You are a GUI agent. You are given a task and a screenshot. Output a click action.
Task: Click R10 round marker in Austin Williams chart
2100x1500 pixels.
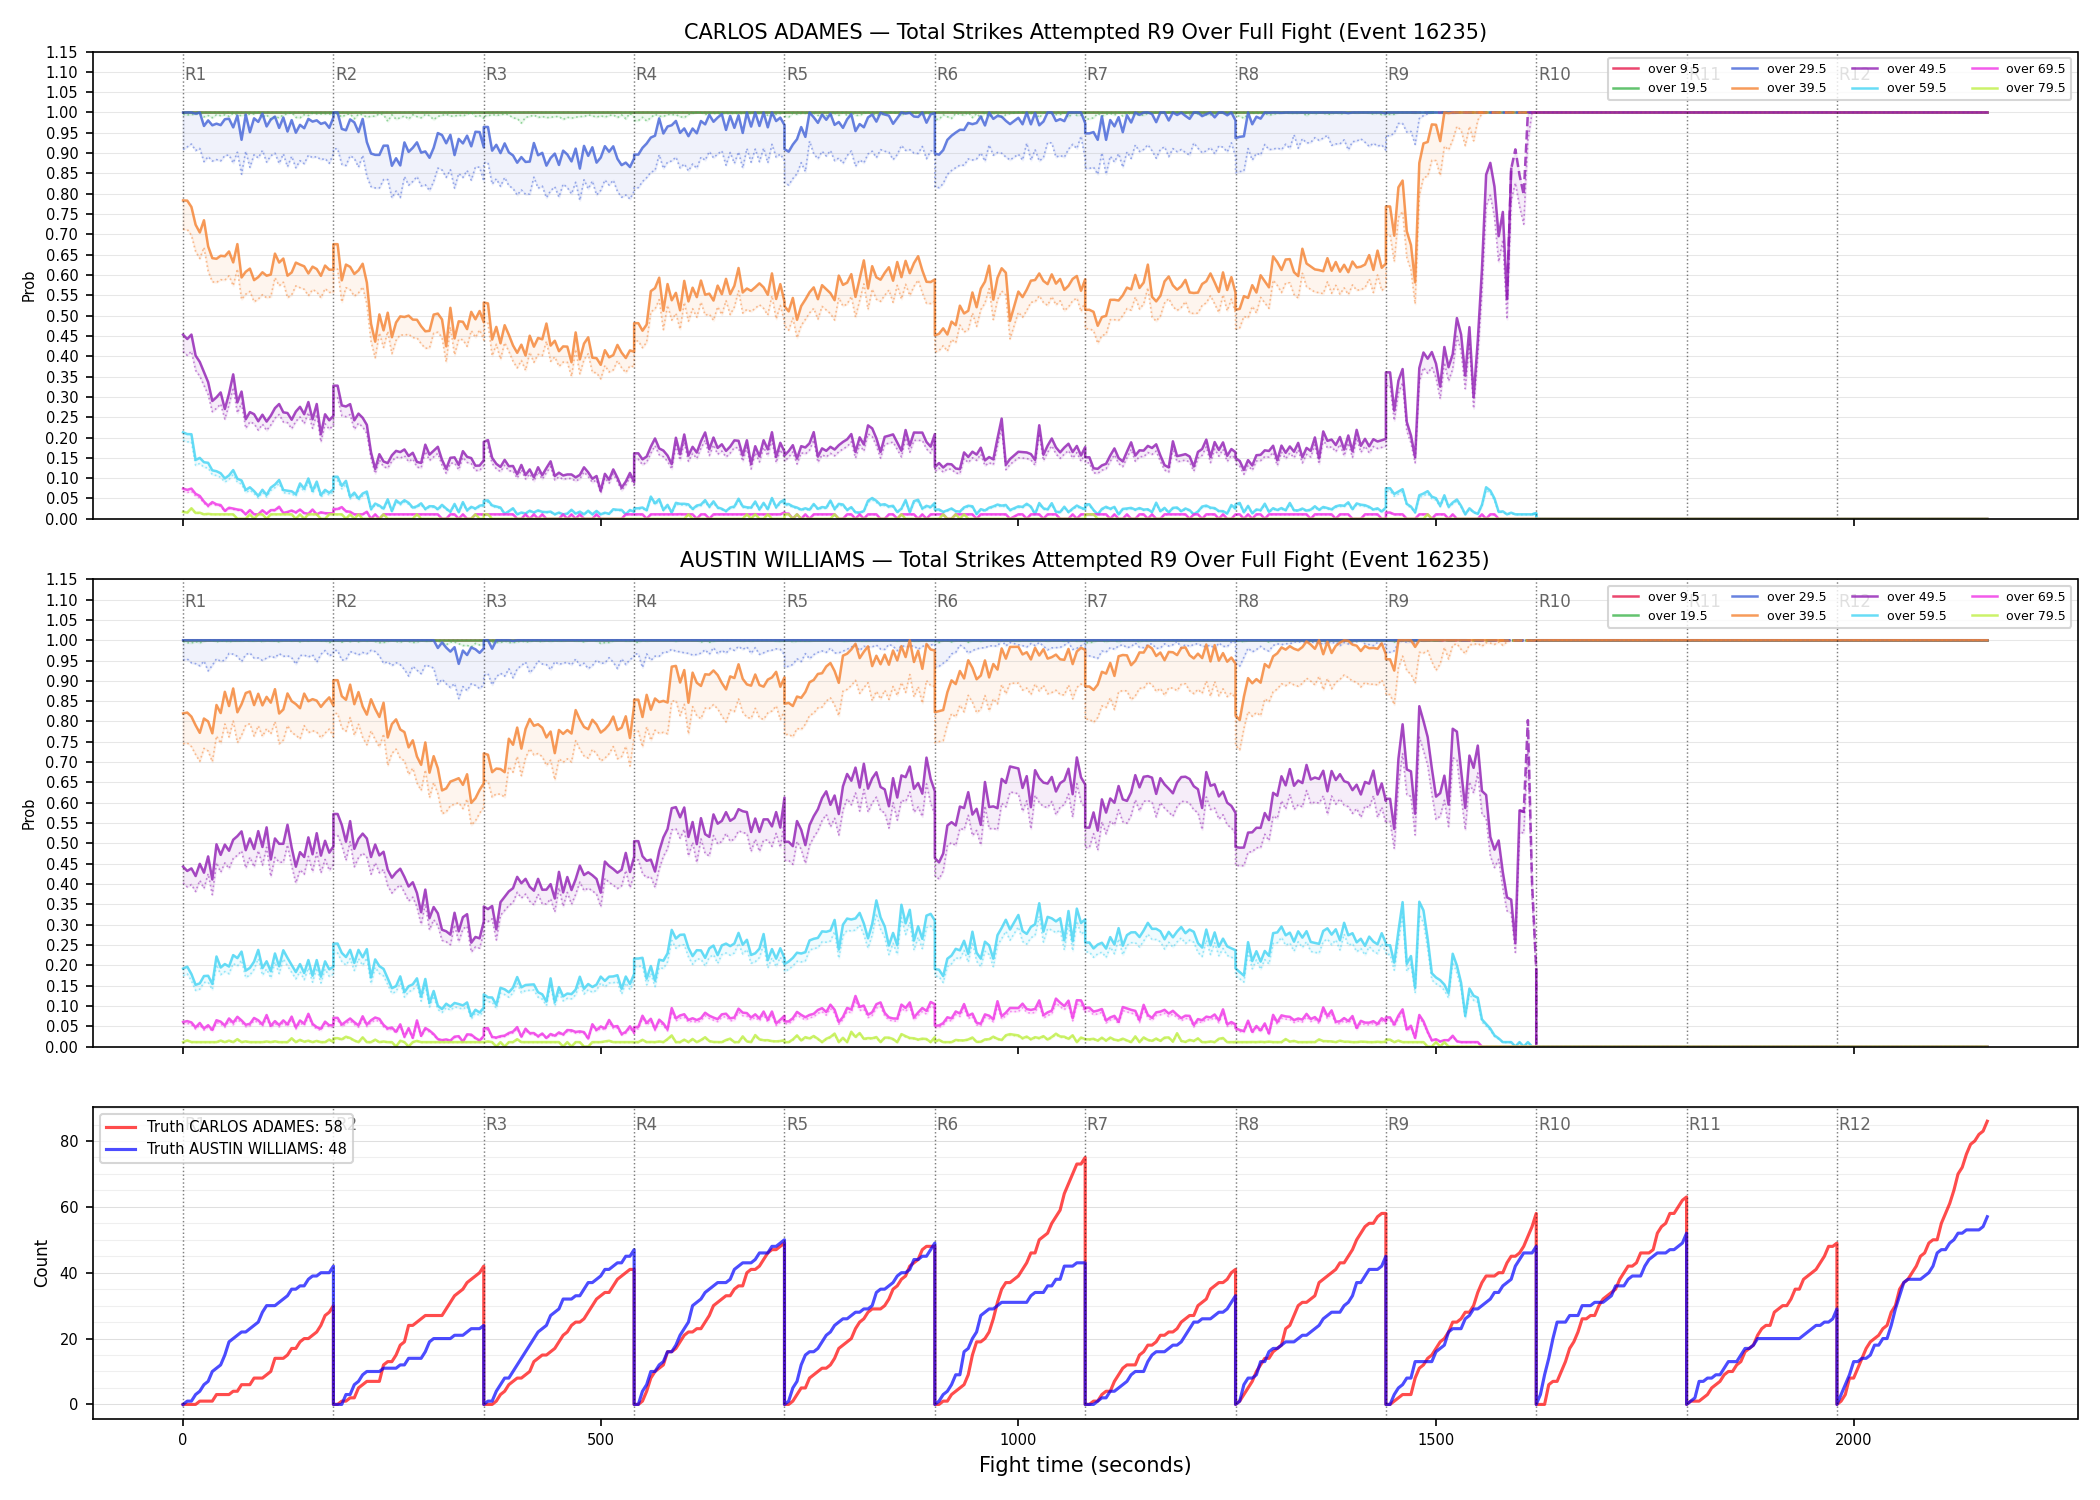click(1554, 601)
